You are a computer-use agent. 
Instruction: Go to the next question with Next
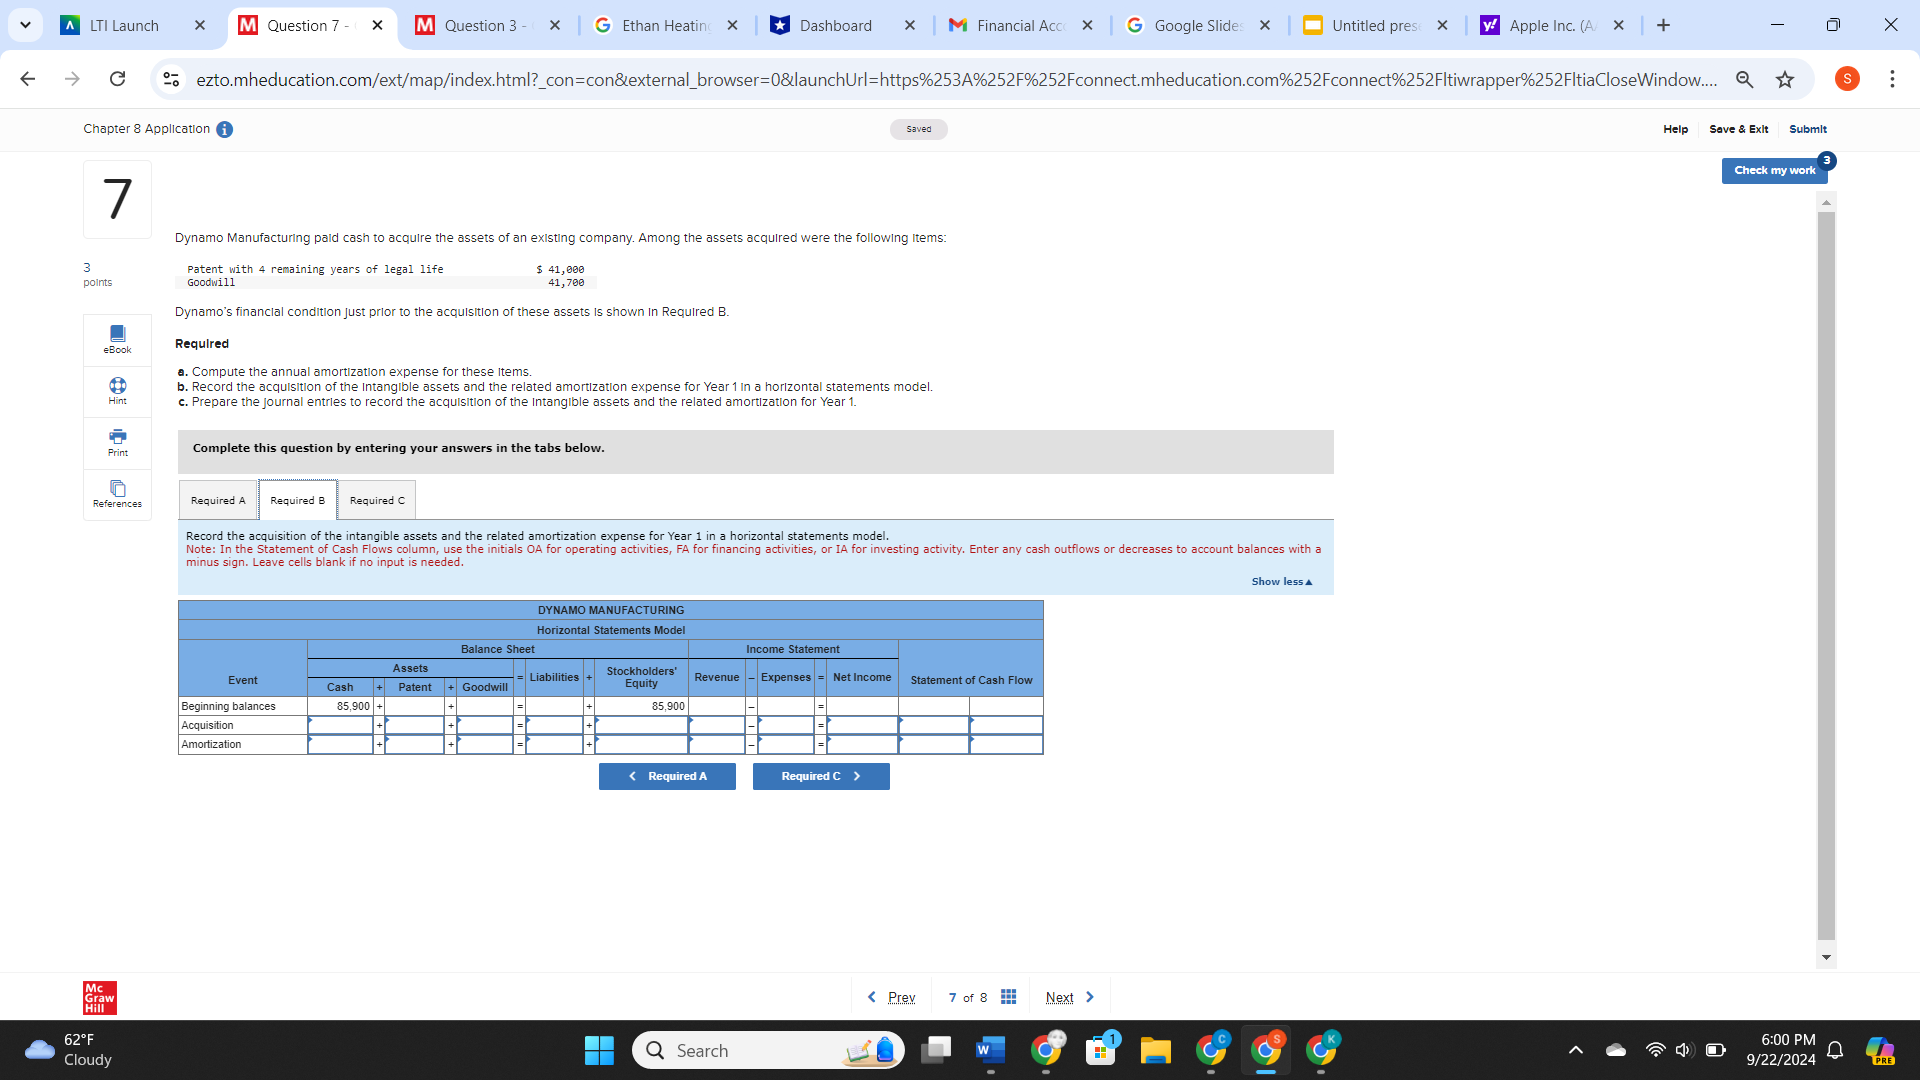1059,997
